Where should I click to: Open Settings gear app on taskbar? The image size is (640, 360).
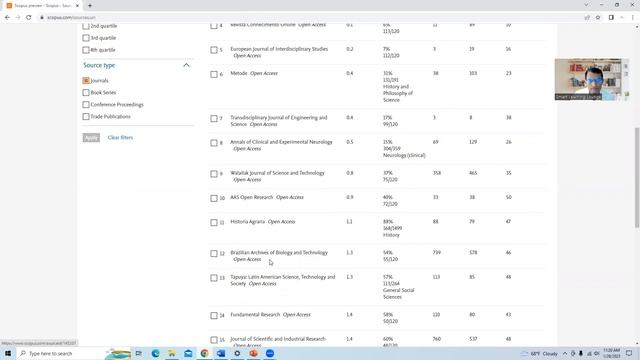(x=237, y=353)
